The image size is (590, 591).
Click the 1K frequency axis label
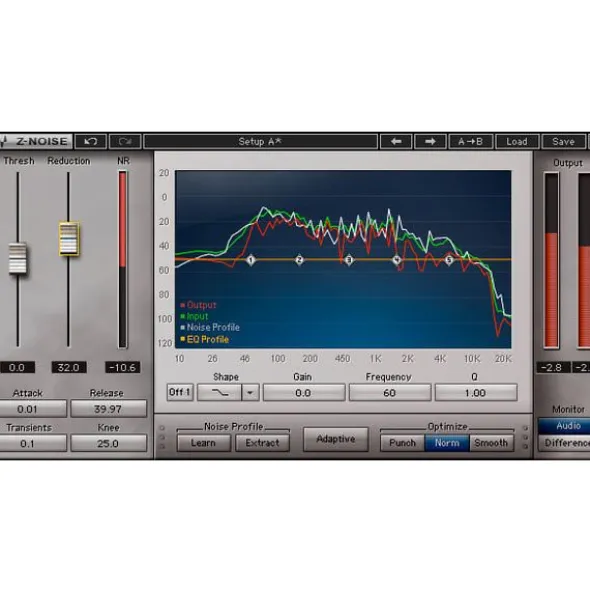[x=375, y=358]
